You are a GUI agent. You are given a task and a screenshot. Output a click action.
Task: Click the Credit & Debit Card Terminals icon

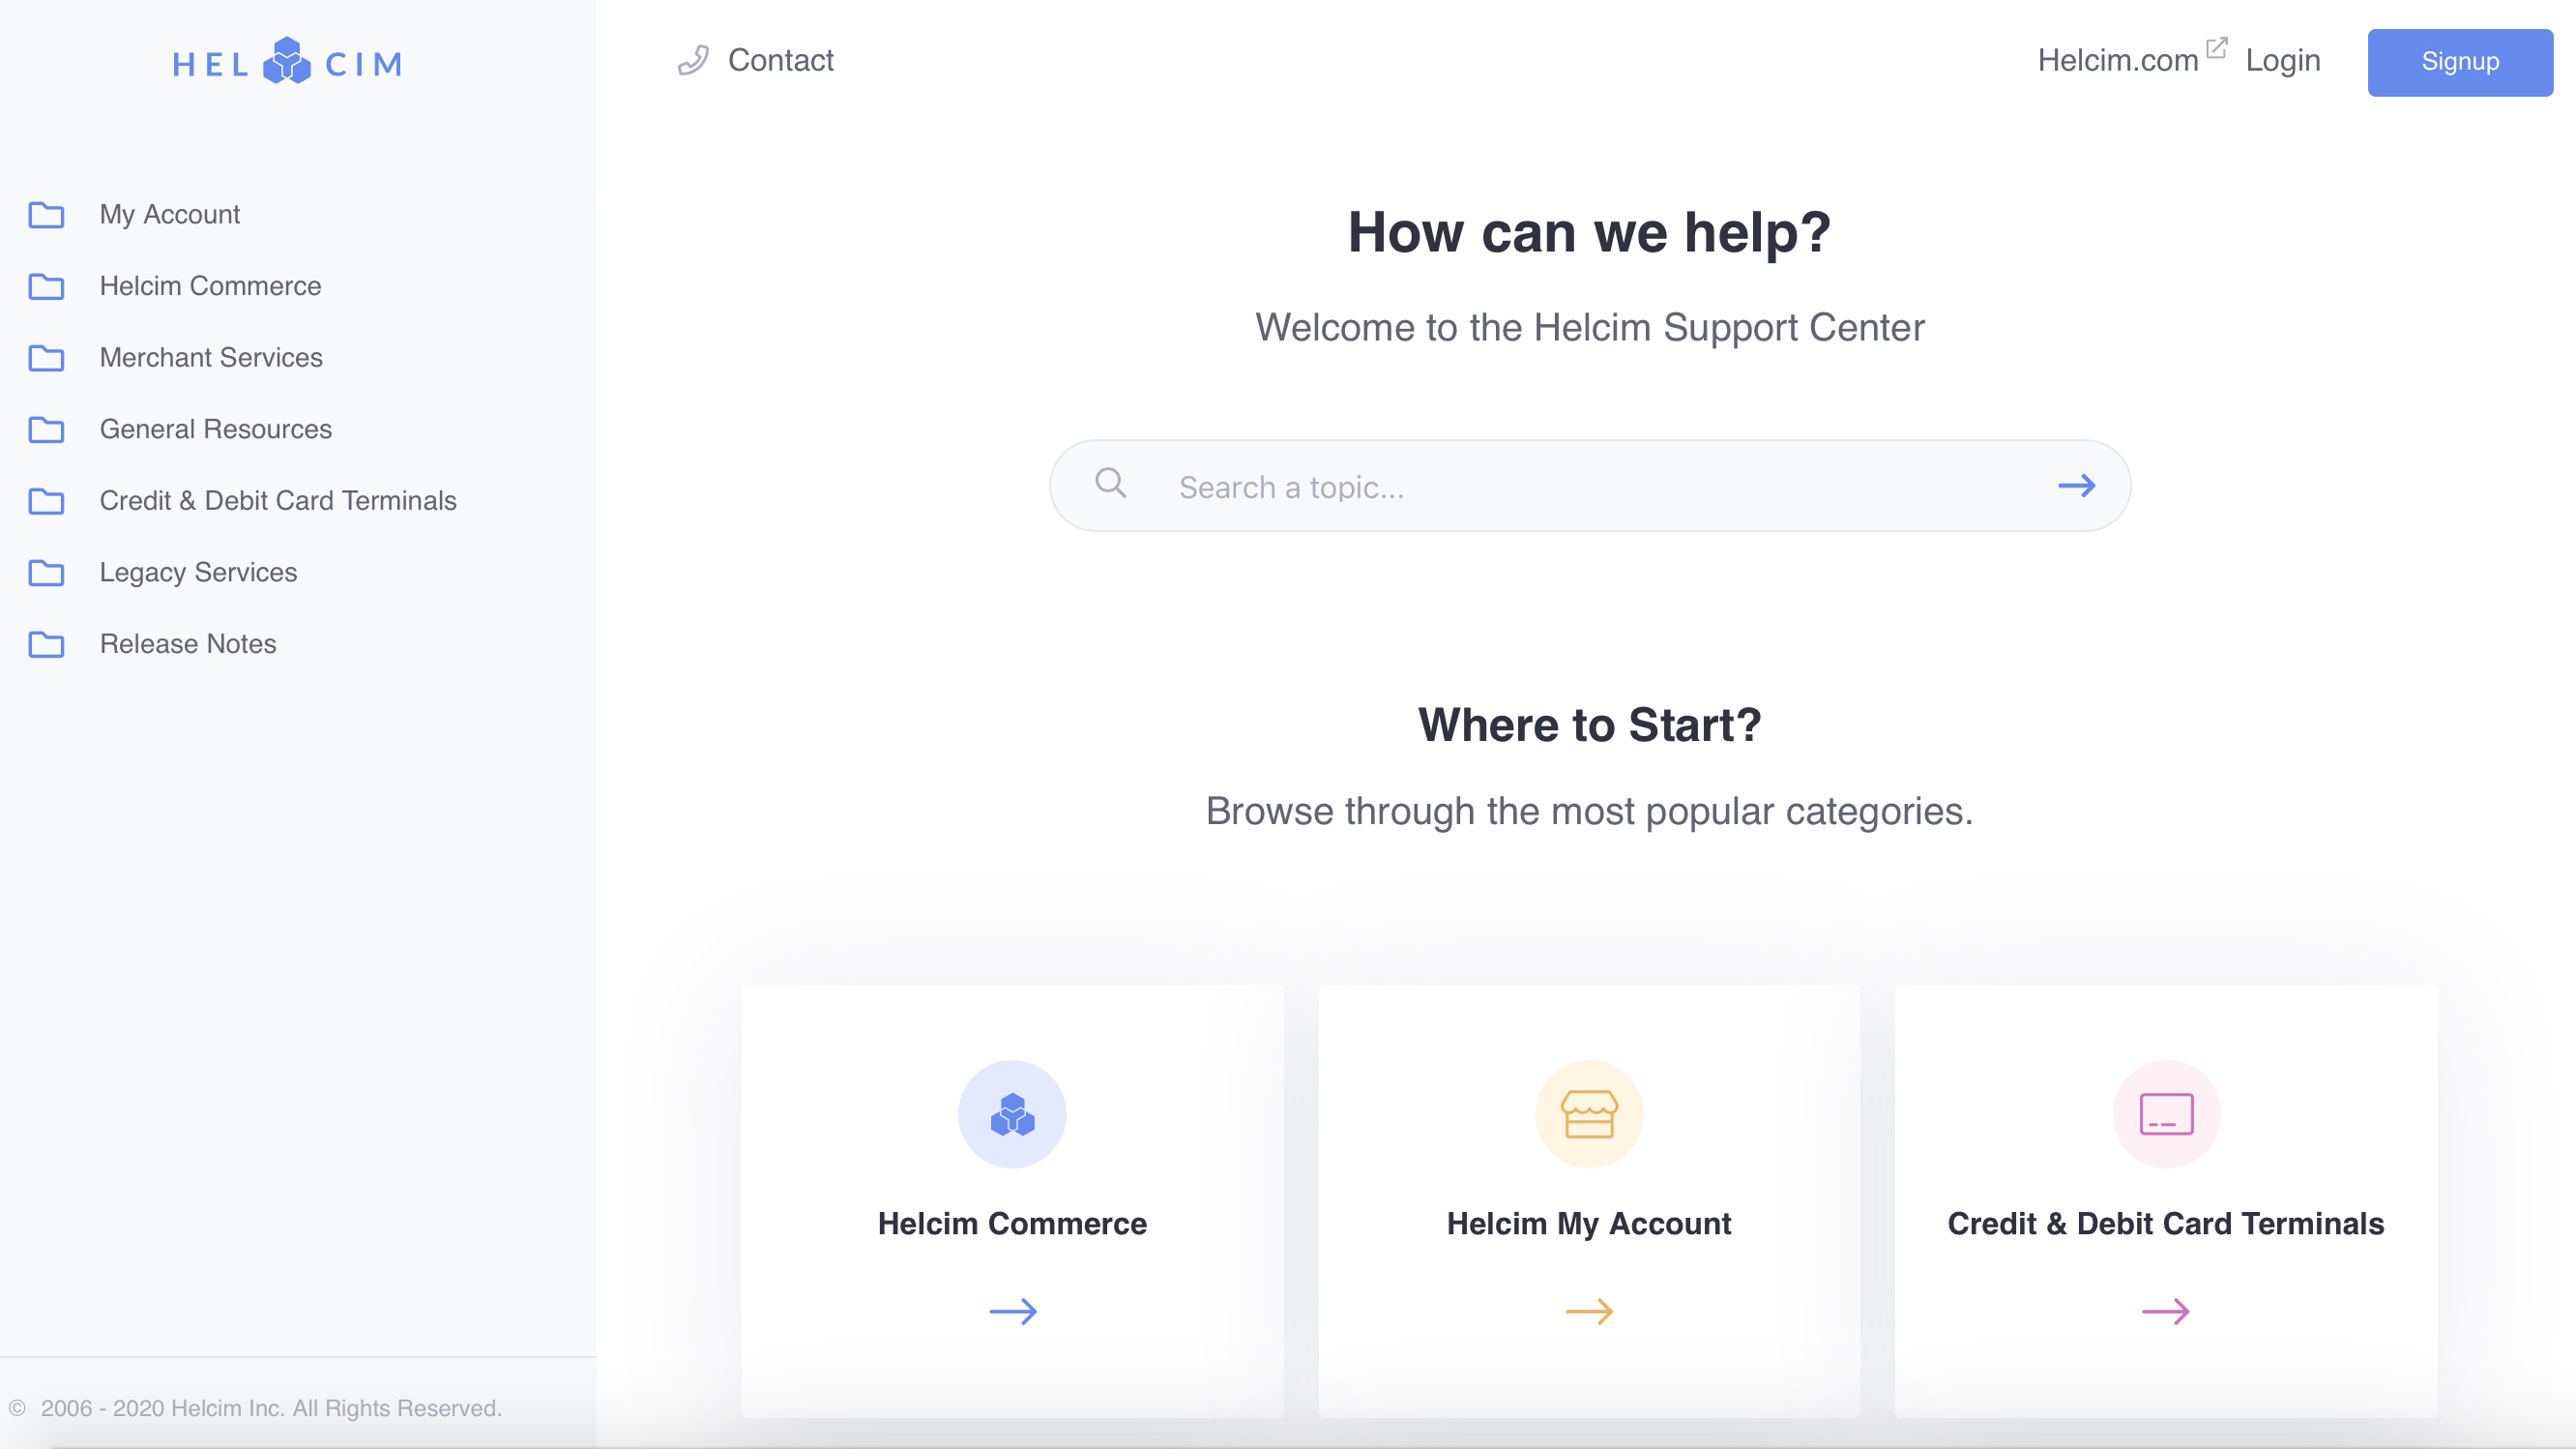pos(2166,1112)
